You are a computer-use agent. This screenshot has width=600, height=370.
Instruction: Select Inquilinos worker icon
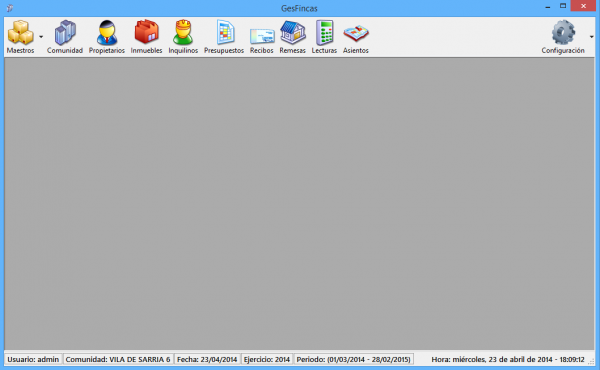tap(183, 33)
